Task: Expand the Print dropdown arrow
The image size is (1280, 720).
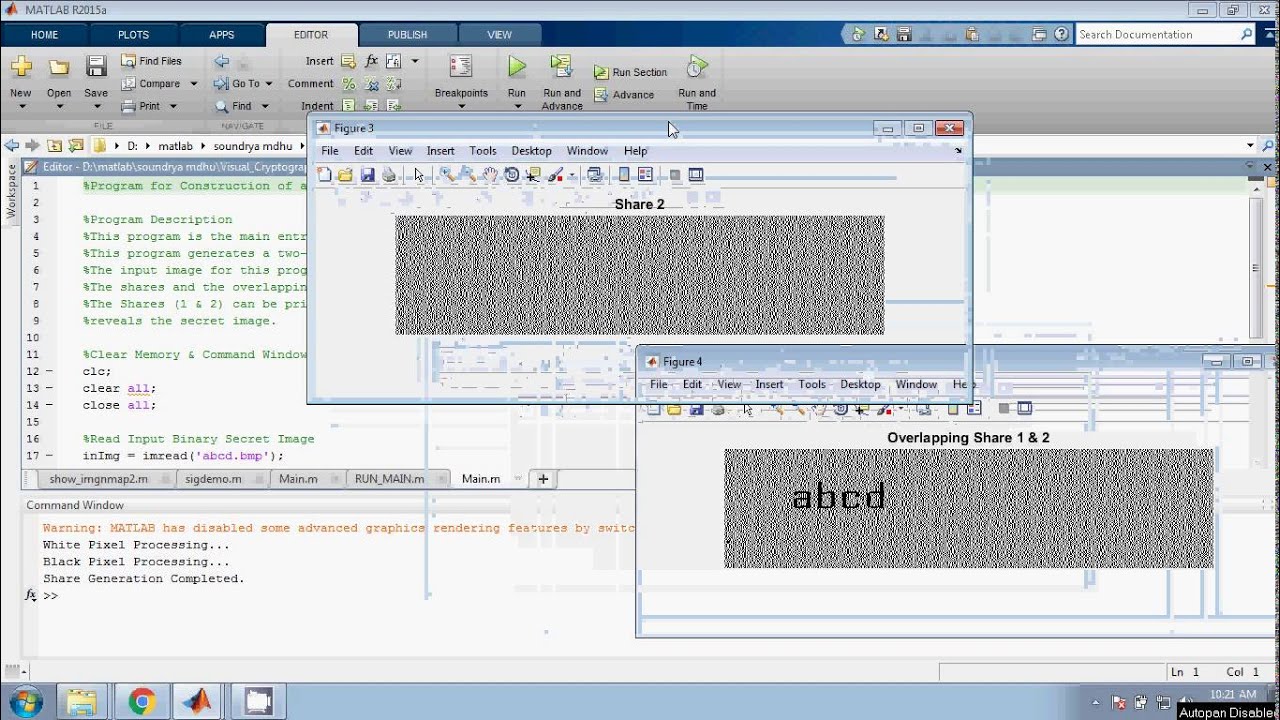Action: click(x=172, y=106)
